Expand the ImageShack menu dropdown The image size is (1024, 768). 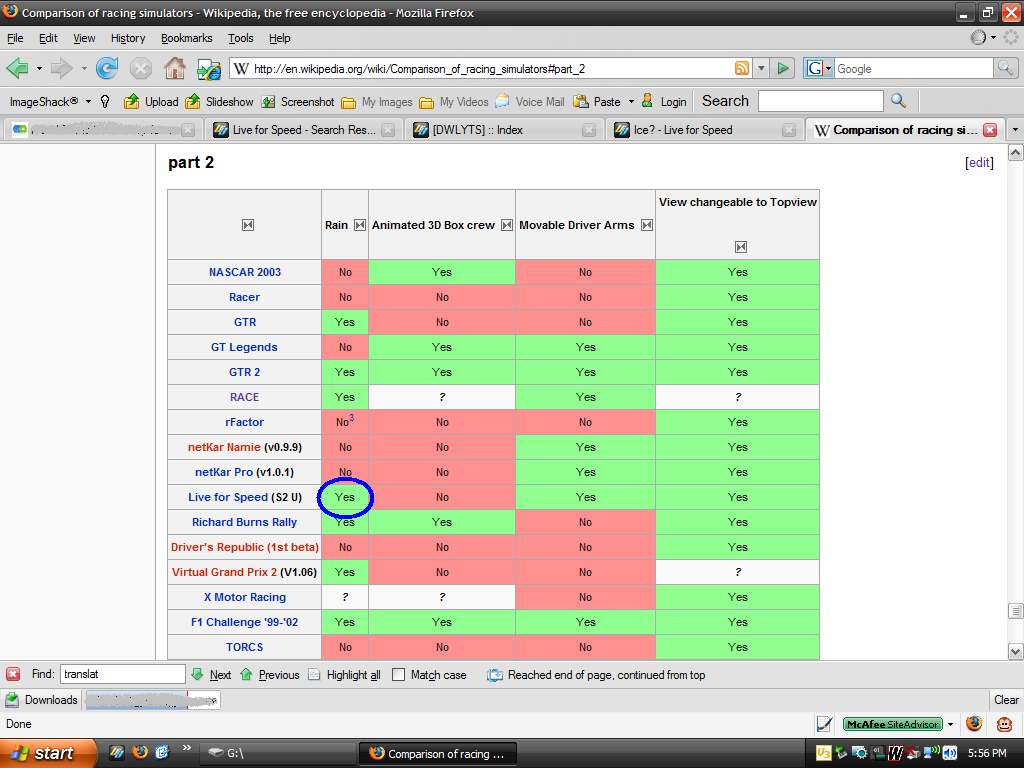[88, 101]
